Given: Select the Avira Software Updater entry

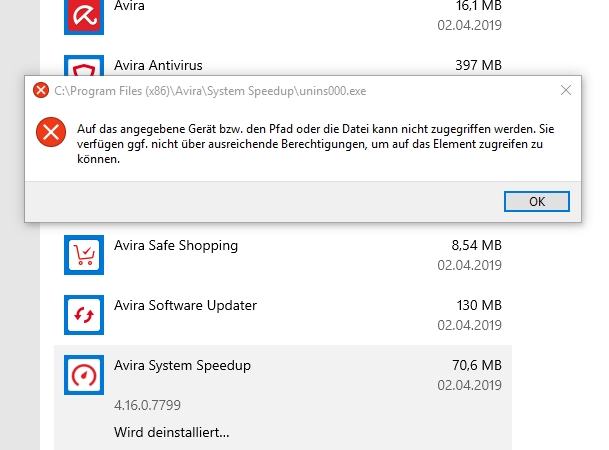Looking at the screenshot, I should point(283,315).
